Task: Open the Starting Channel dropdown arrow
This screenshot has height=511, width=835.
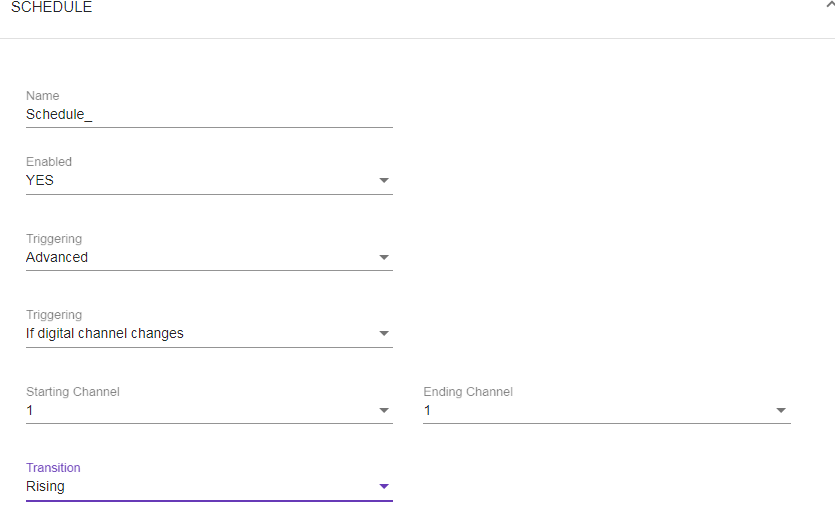Action: 384,411
